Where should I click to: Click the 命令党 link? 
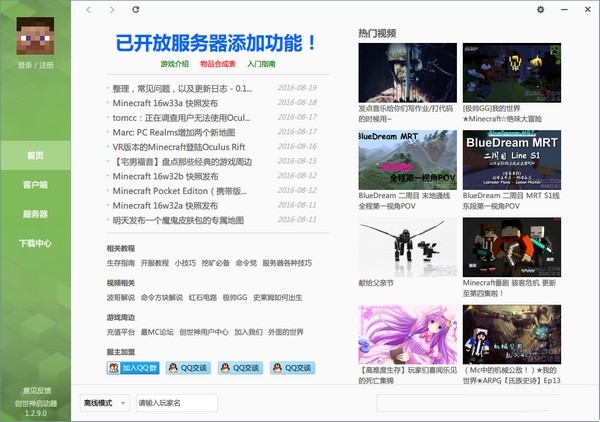pos(246,263)
